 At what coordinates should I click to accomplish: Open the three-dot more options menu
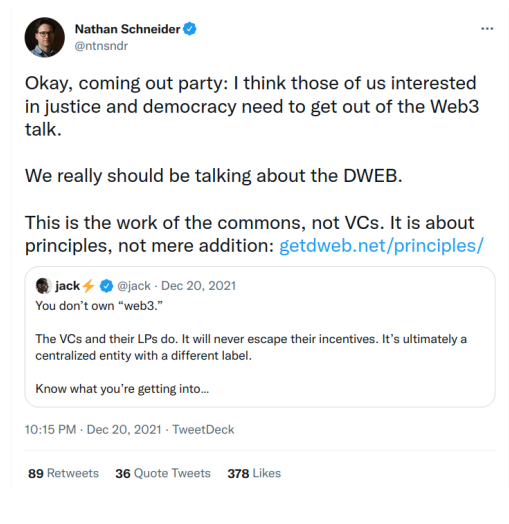tap(487, 29)
